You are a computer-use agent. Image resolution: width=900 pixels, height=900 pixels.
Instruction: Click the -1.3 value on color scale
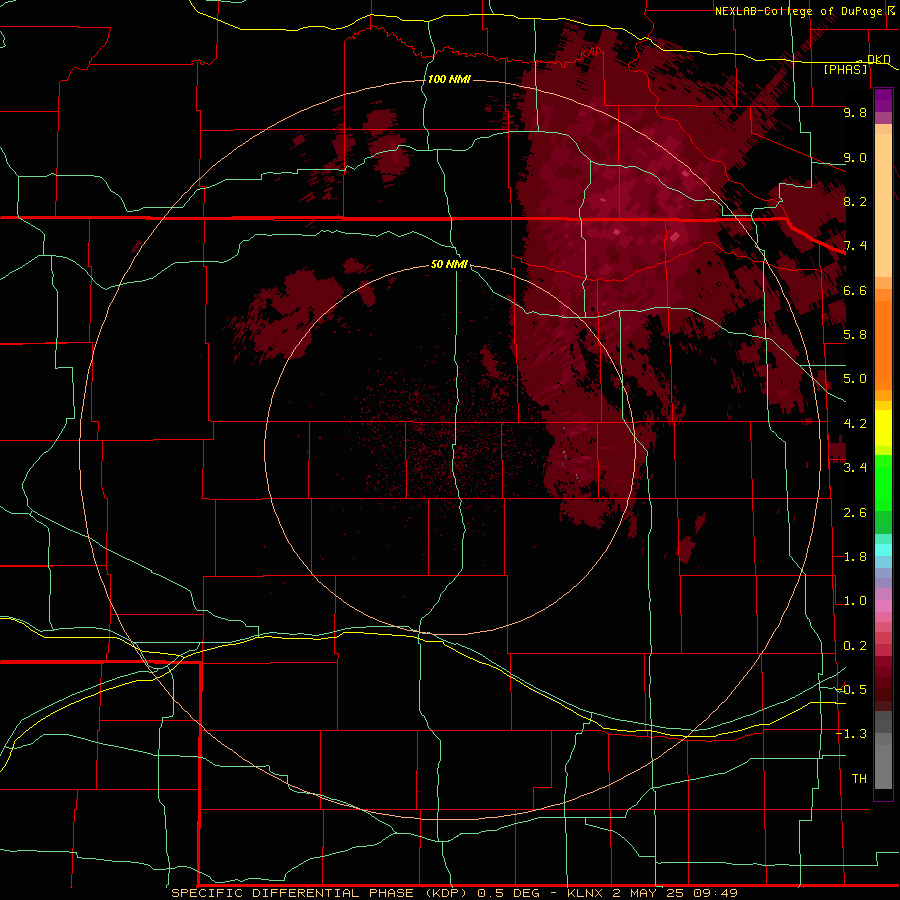click(851, 734)
